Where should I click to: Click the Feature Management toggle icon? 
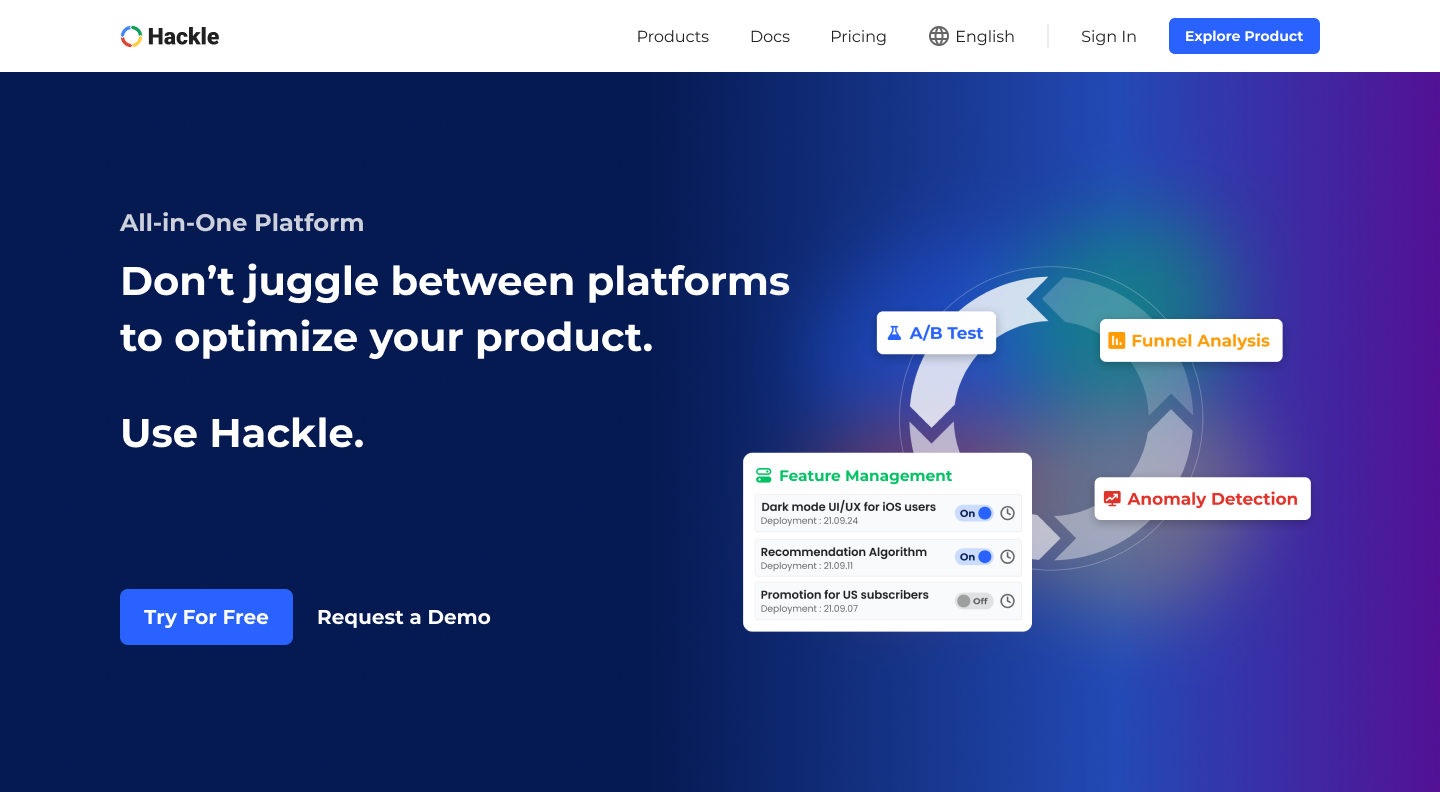(764, 476)
